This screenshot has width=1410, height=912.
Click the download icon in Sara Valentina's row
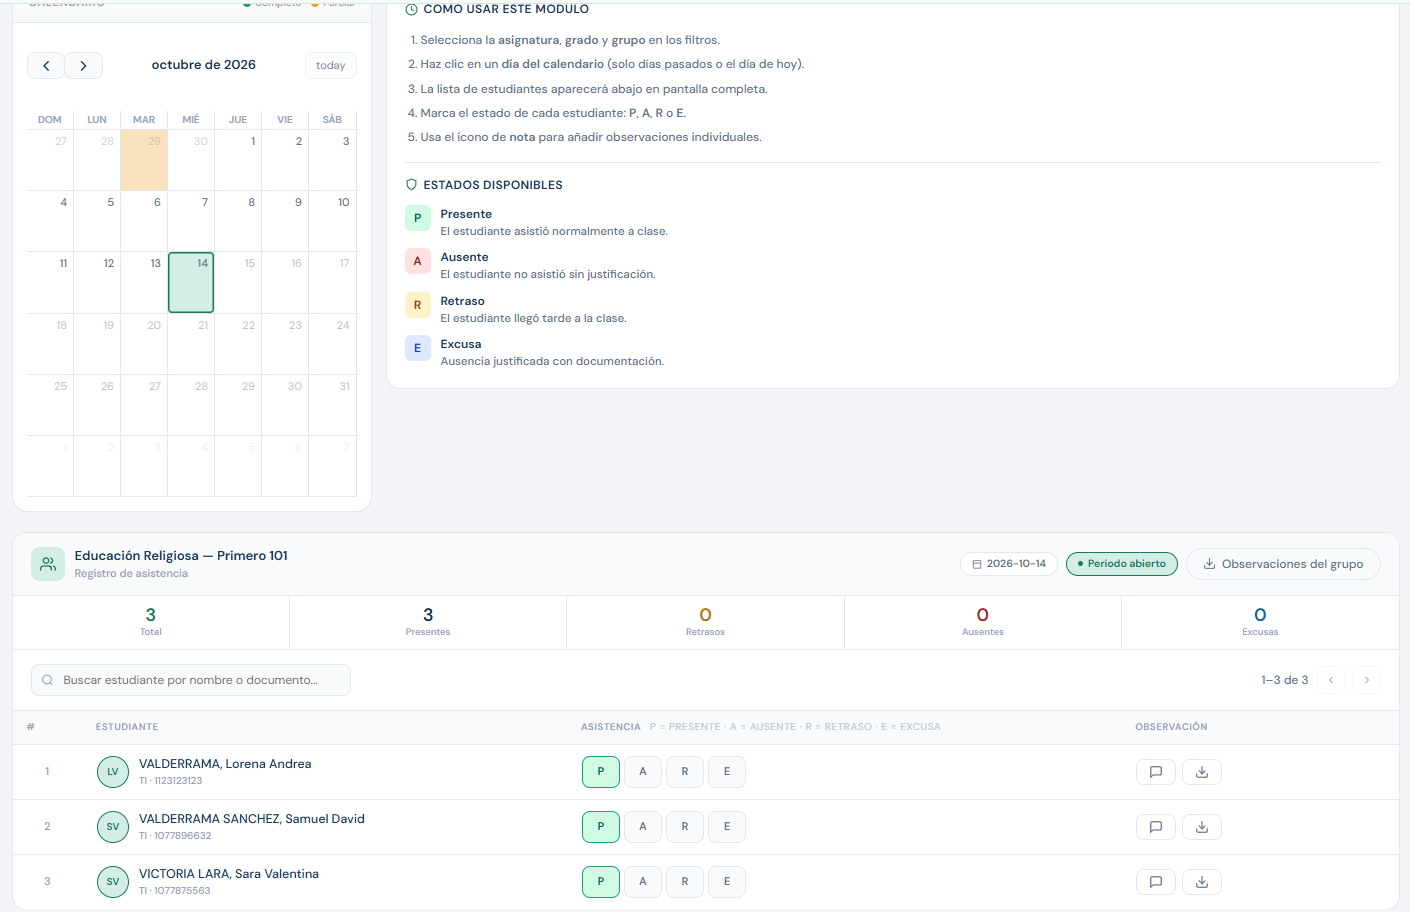pyautogui.click(x=1202, y=882)
